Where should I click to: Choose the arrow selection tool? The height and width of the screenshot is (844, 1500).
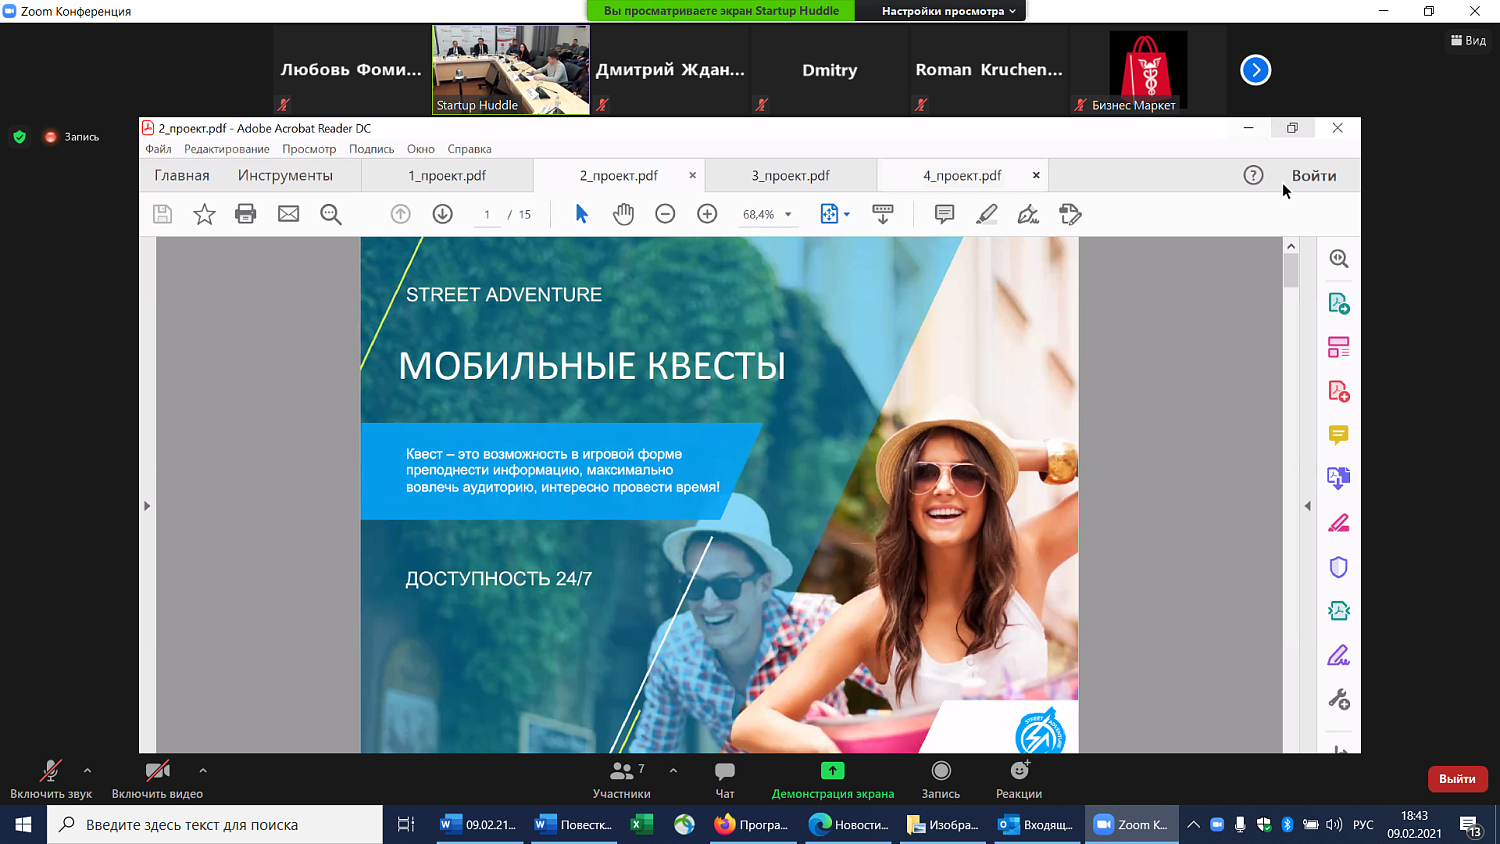pos(581,214)
